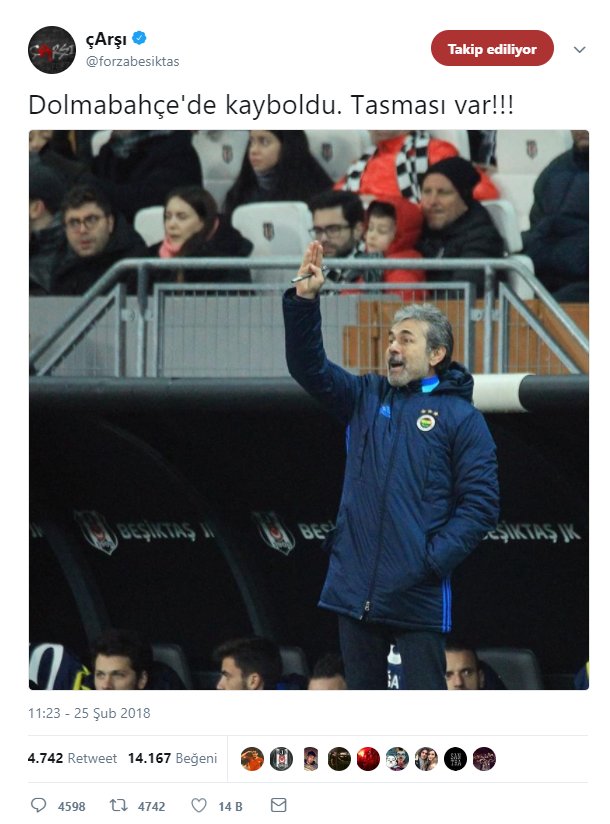The width and height of the screenshot is (610, 824).
Task: Open the 4.742 Retweet list
Action: pyautogui.click(x=72, y=758)
